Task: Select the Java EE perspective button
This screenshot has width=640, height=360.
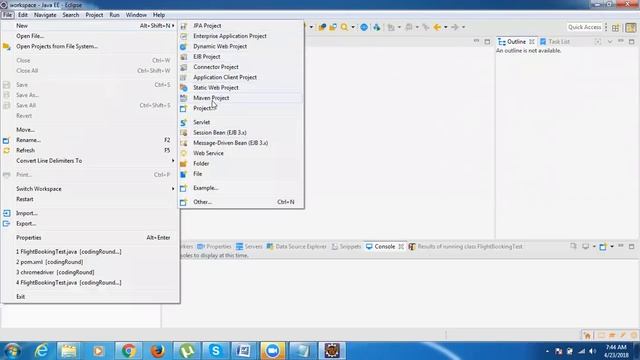Action: (631, 28)
